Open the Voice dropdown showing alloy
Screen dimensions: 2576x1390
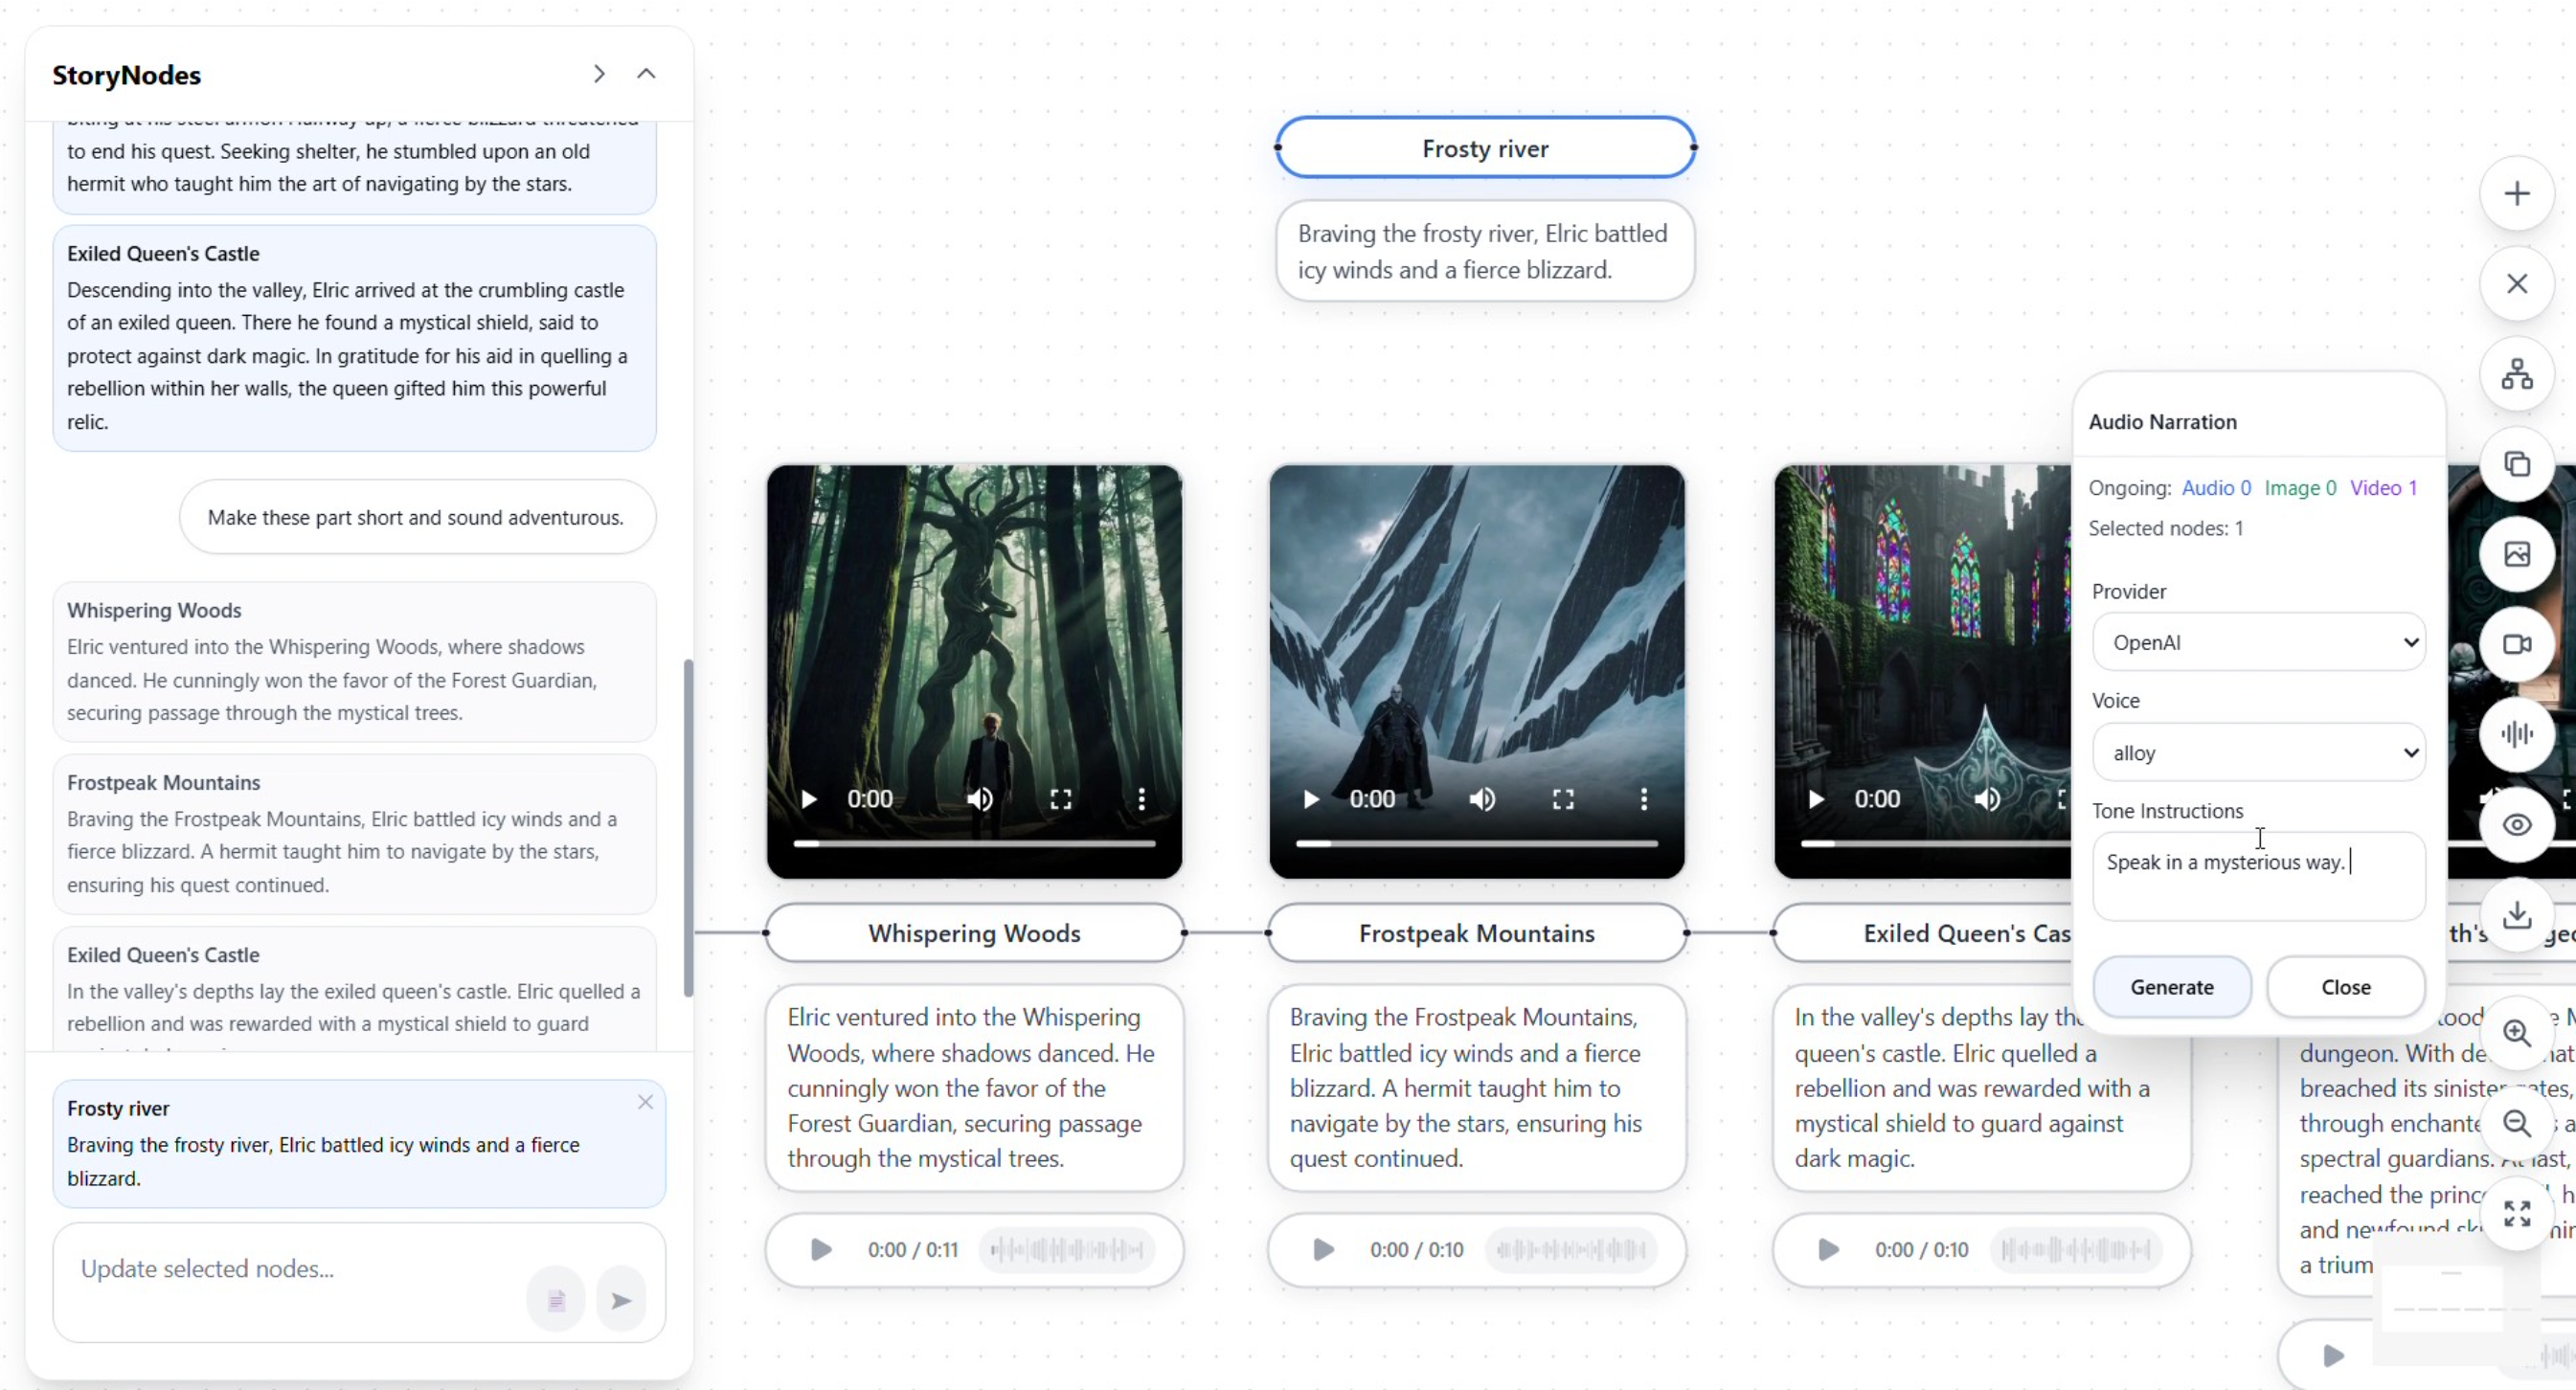[2258, 752]
